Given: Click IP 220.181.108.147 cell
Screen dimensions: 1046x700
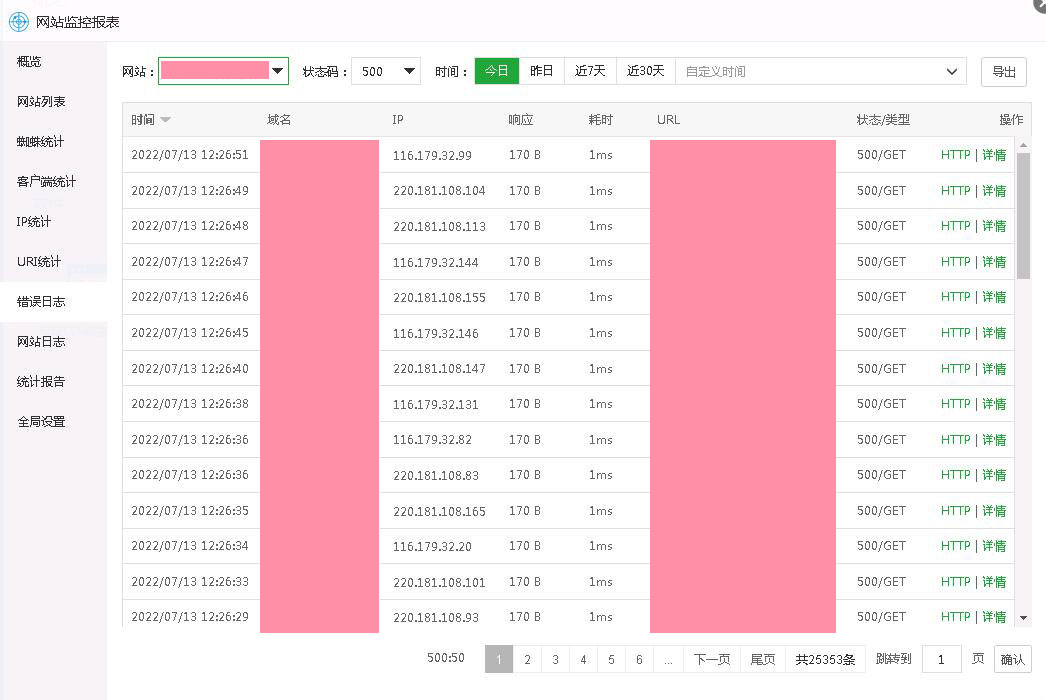Looking at the screenshot, I should coord(439,368).
